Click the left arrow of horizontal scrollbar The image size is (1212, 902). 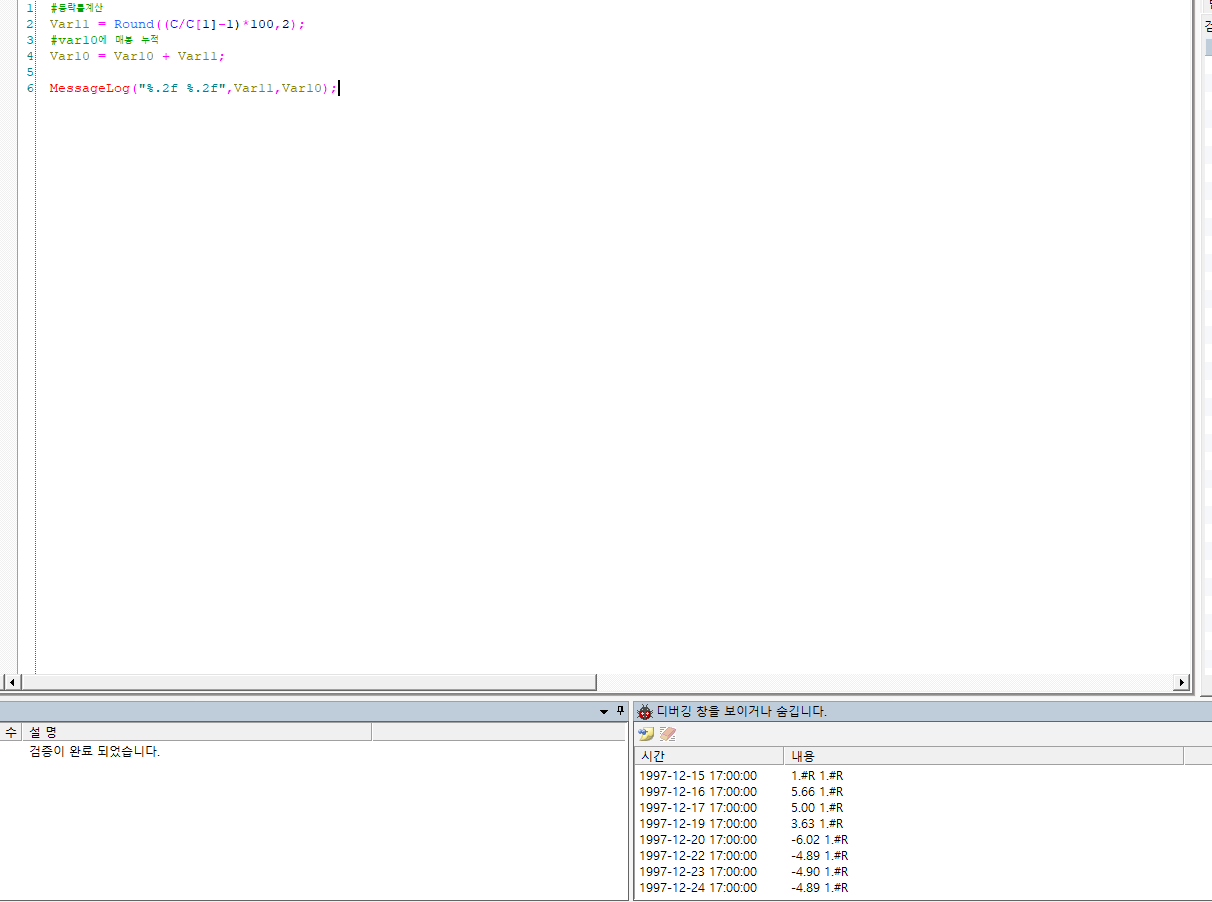pyautogui.click(x=11, y=682)
